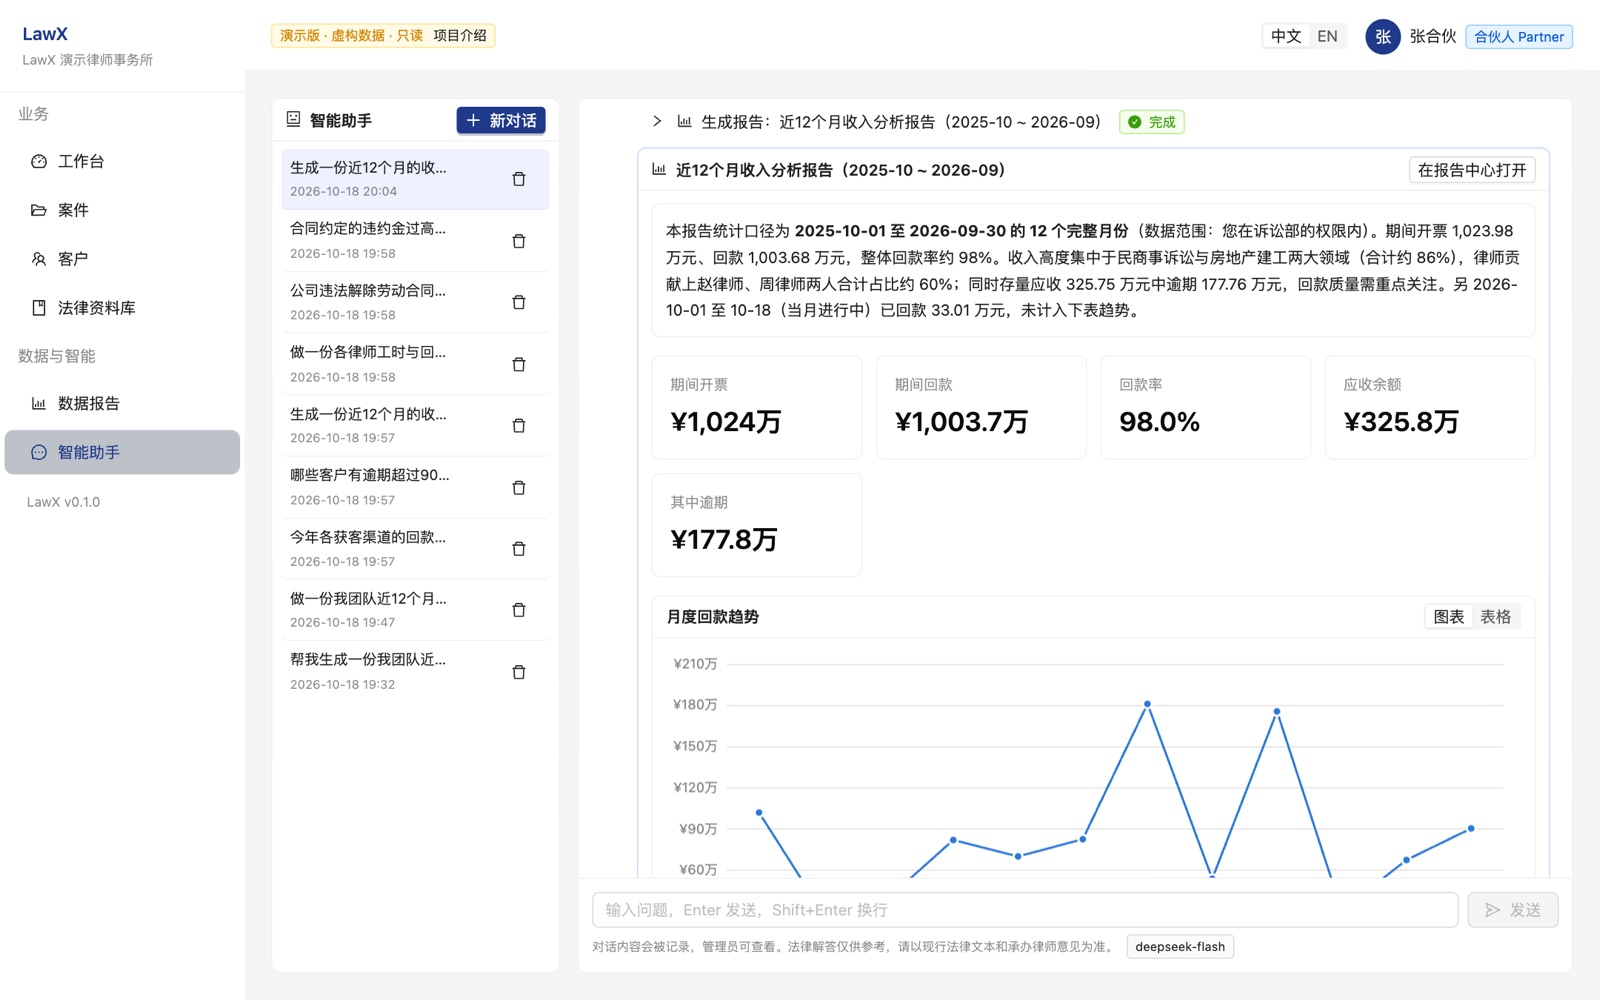Delete the conversation 公司违法解除劳动合同

(x=519, y=302)
